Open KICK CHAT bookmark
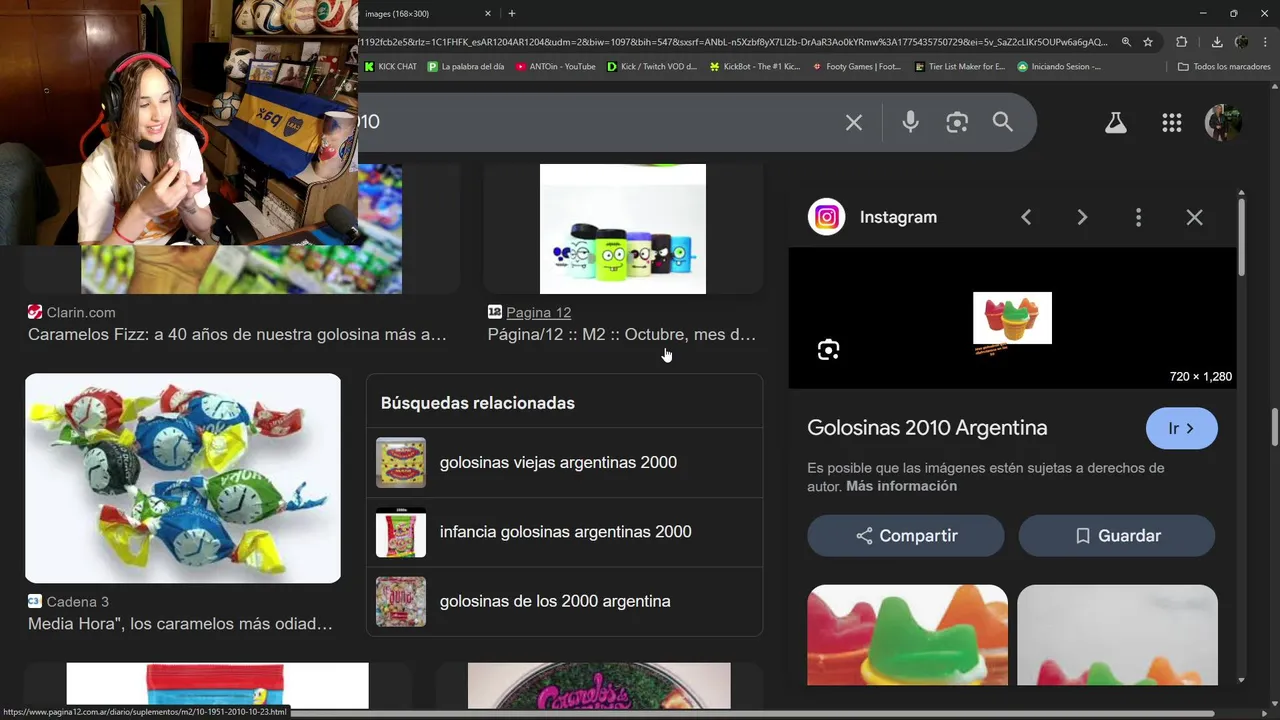Screen dimensions: 1280x720 (x=390, y=67)
